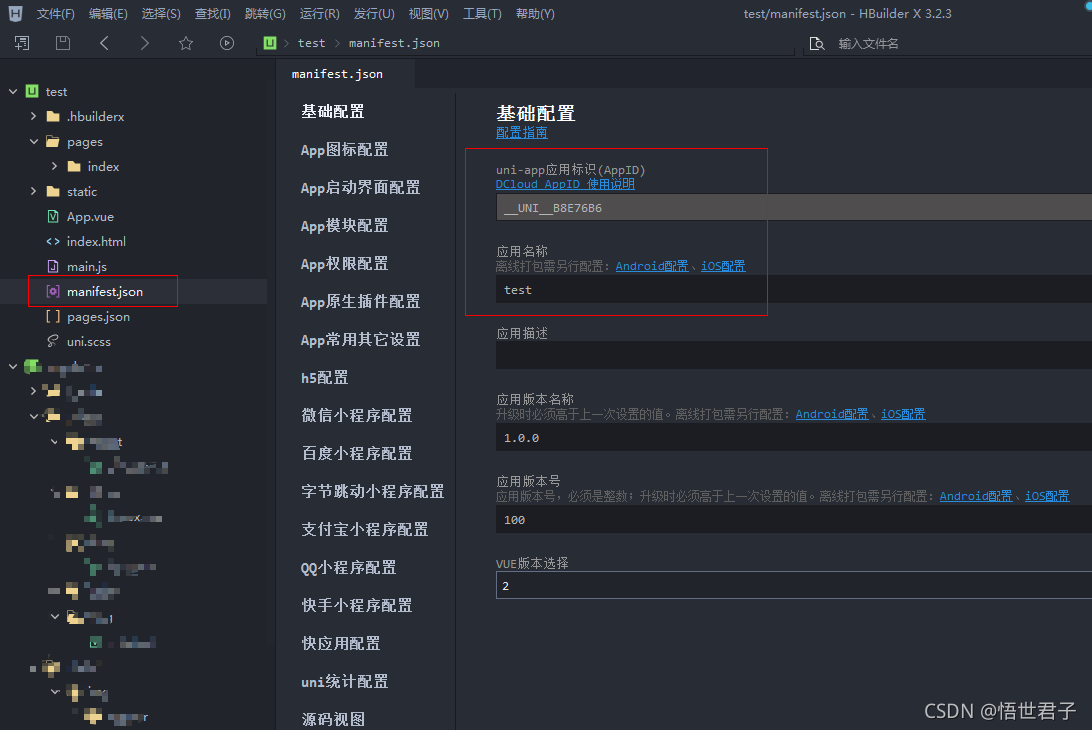This screenshot has height=730, width=1092.
Task: Select 微信小程序配置 section
Action: 357,415
